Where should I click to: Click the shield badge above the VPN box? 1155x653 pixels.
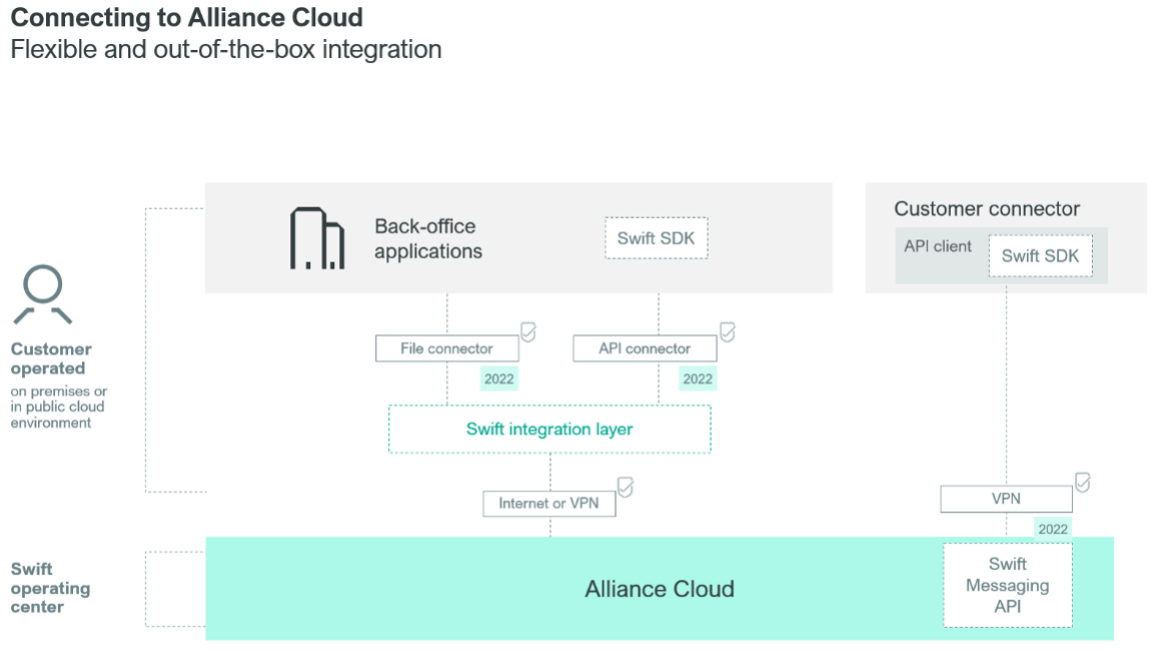pyautogui.click(x=1082, y=481)
